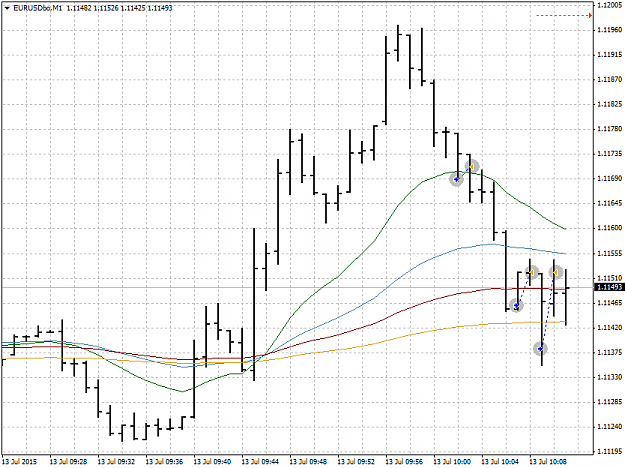Click the 13 Jul 10:04 time label
625x468 pixels.
(x=500, y=462)
